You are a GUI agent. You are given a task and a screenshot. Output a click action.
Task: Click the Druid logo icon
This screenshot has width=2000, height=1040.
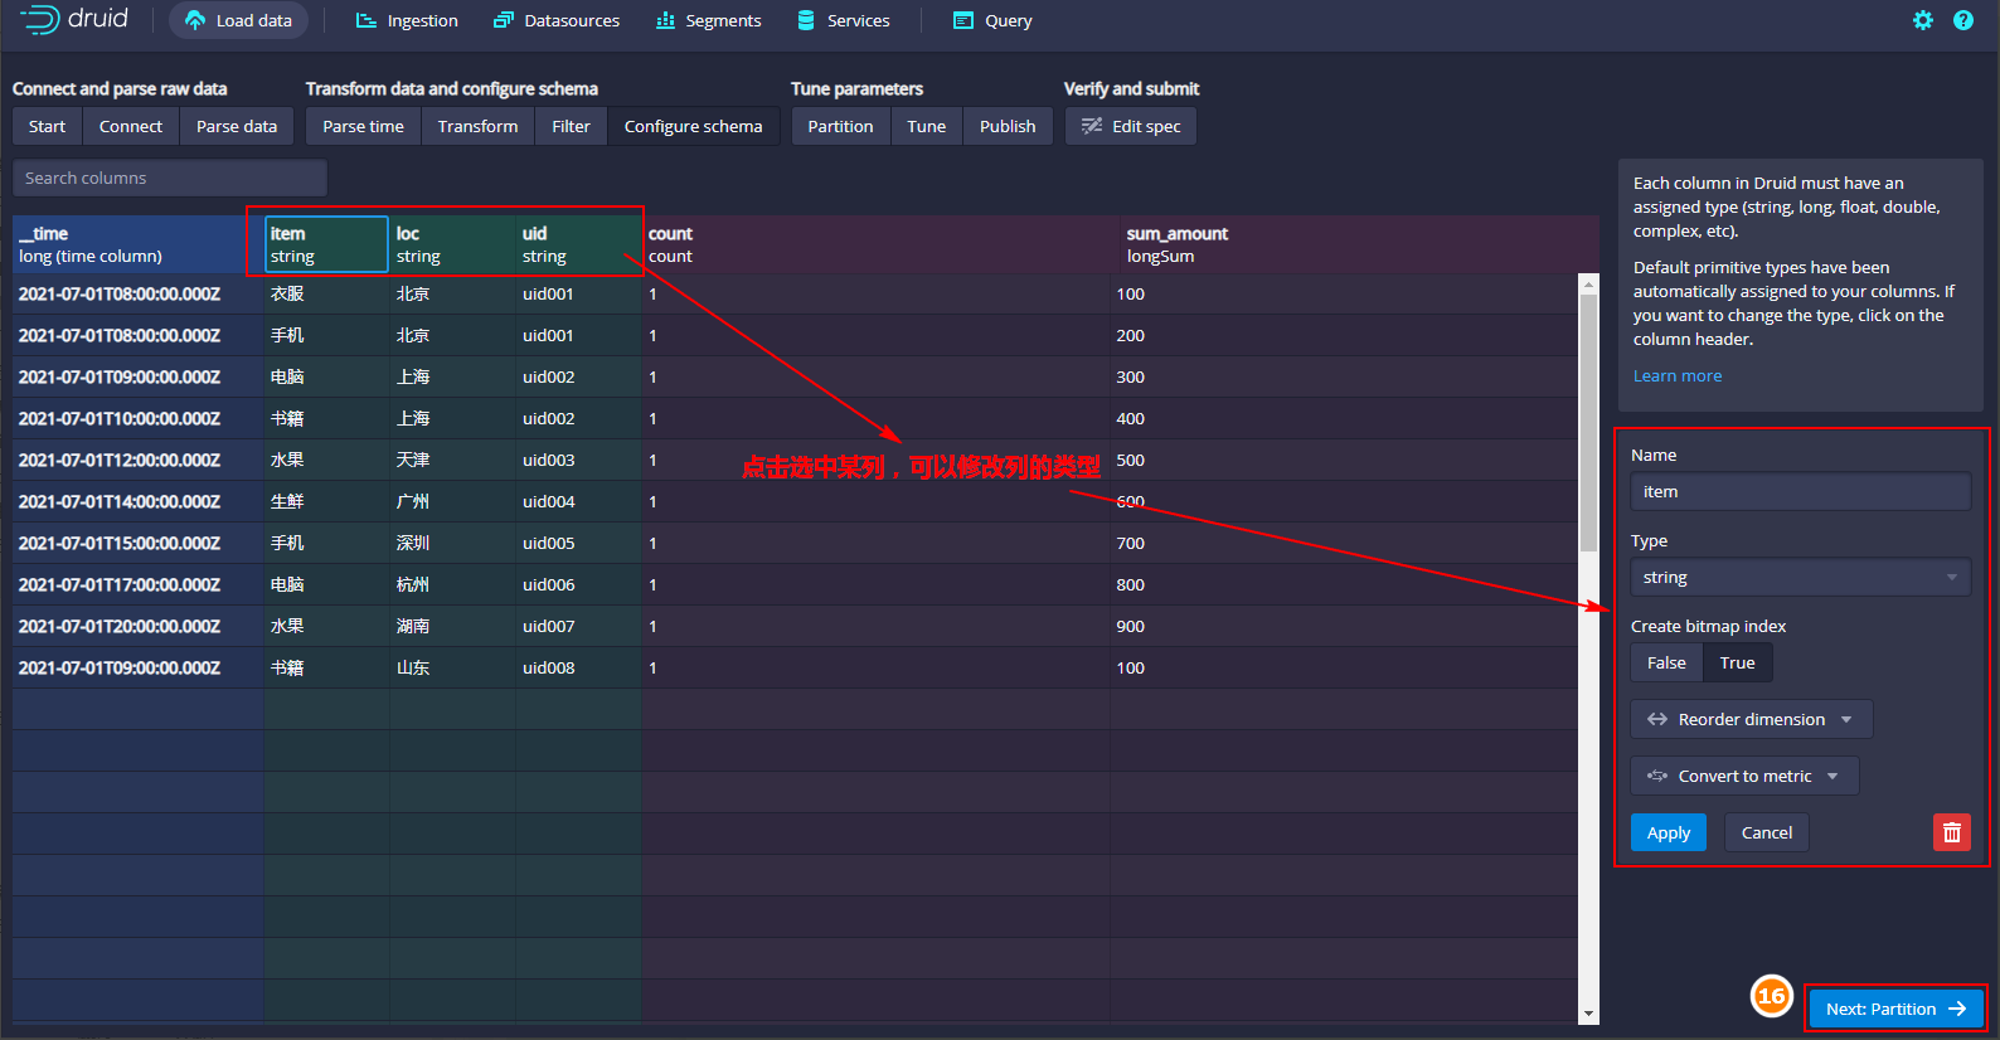pos(40,20)
